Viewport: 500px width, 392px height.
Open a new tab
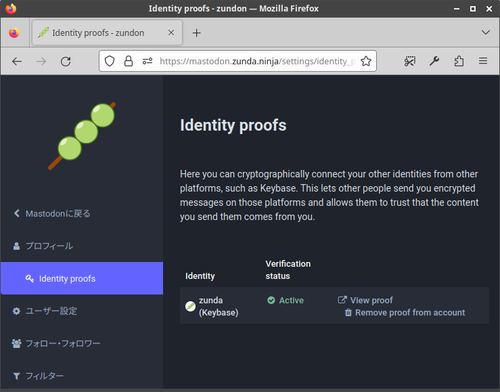pyautogui.click(x=197, y=33)
